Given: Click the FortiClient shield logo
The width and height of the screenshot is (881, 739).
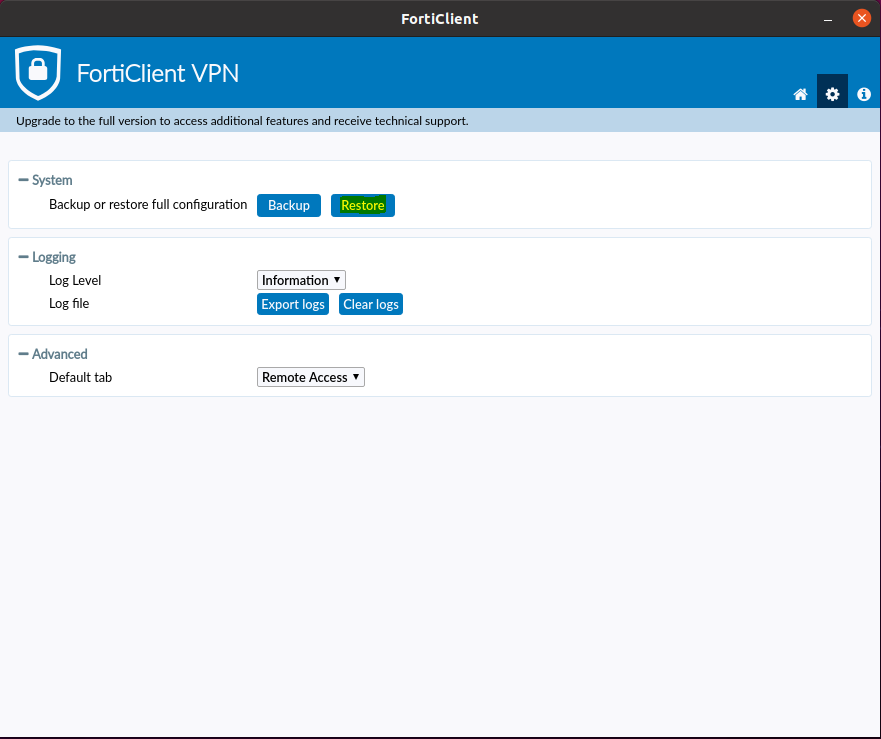Looking at the screenshot, I should [38, 72].
